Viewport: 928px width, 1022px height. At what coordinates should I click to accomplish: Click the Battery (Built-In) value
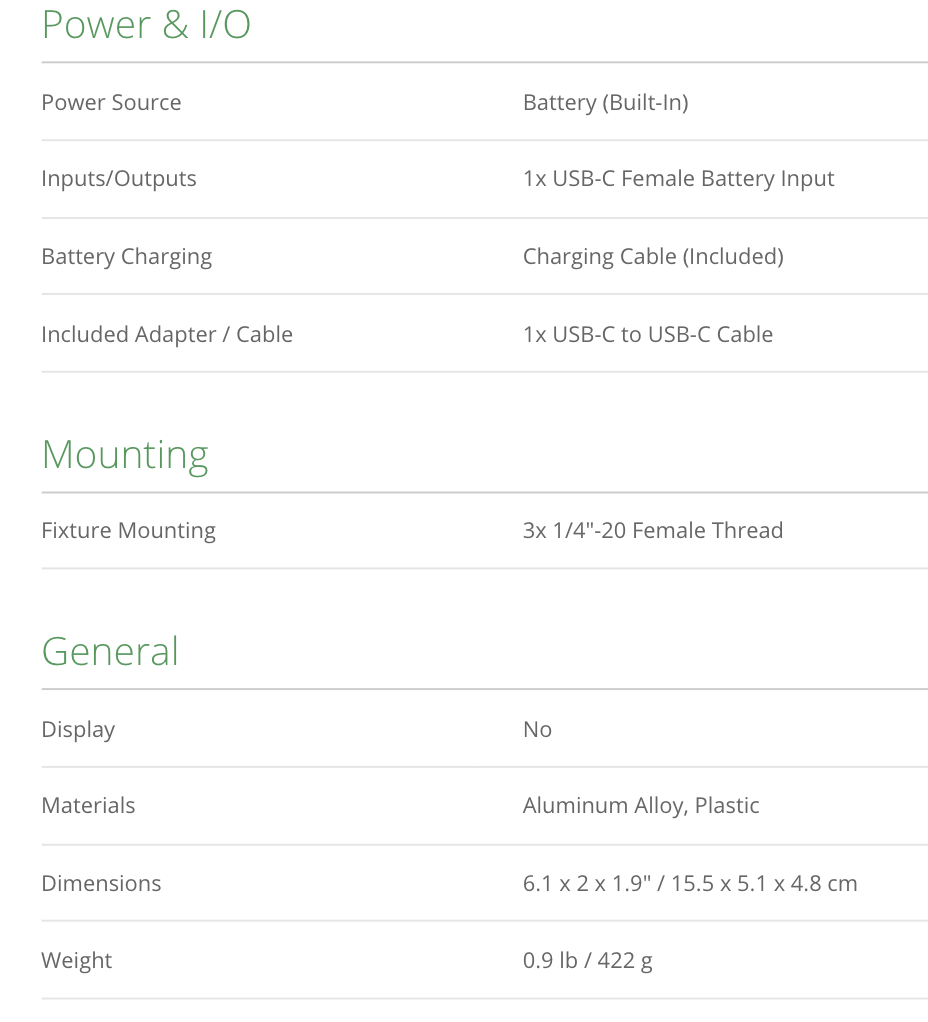click(605, 102)
